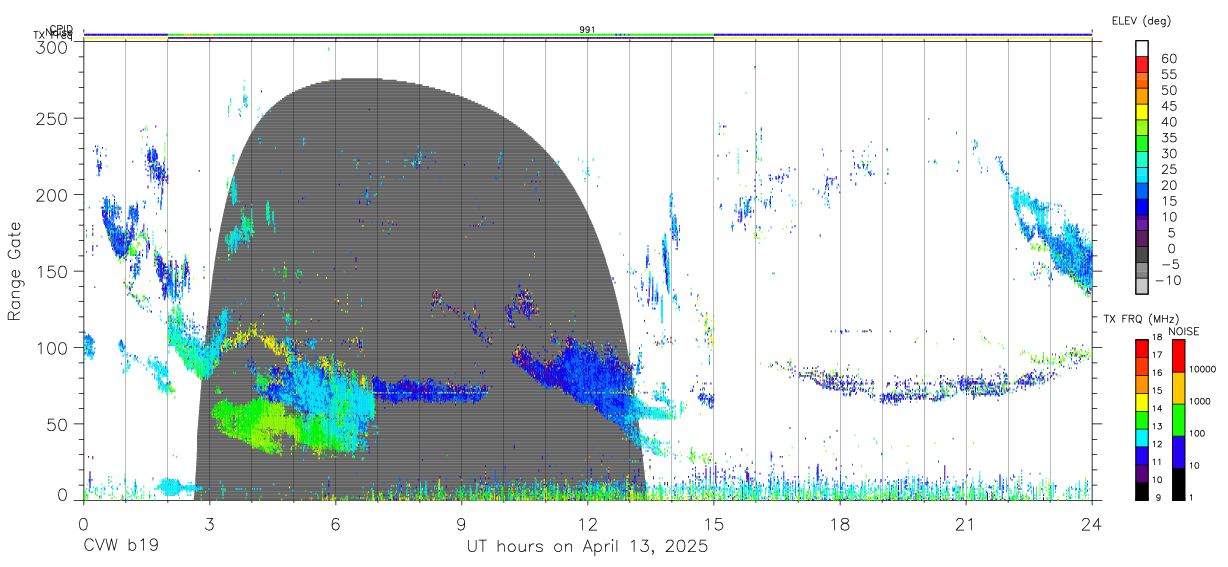Click the '300' Range Gate tick
Screen dimensions: 1228x567
tap(54, 46)
